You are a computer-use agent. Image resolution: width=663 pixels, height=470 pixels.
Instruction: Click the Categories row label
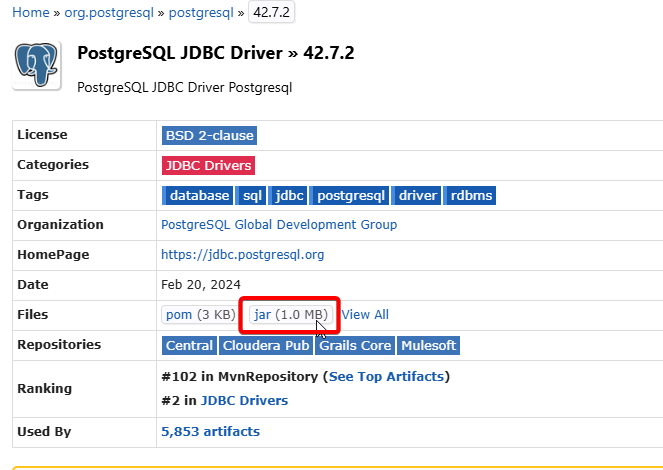pos(53,164)
